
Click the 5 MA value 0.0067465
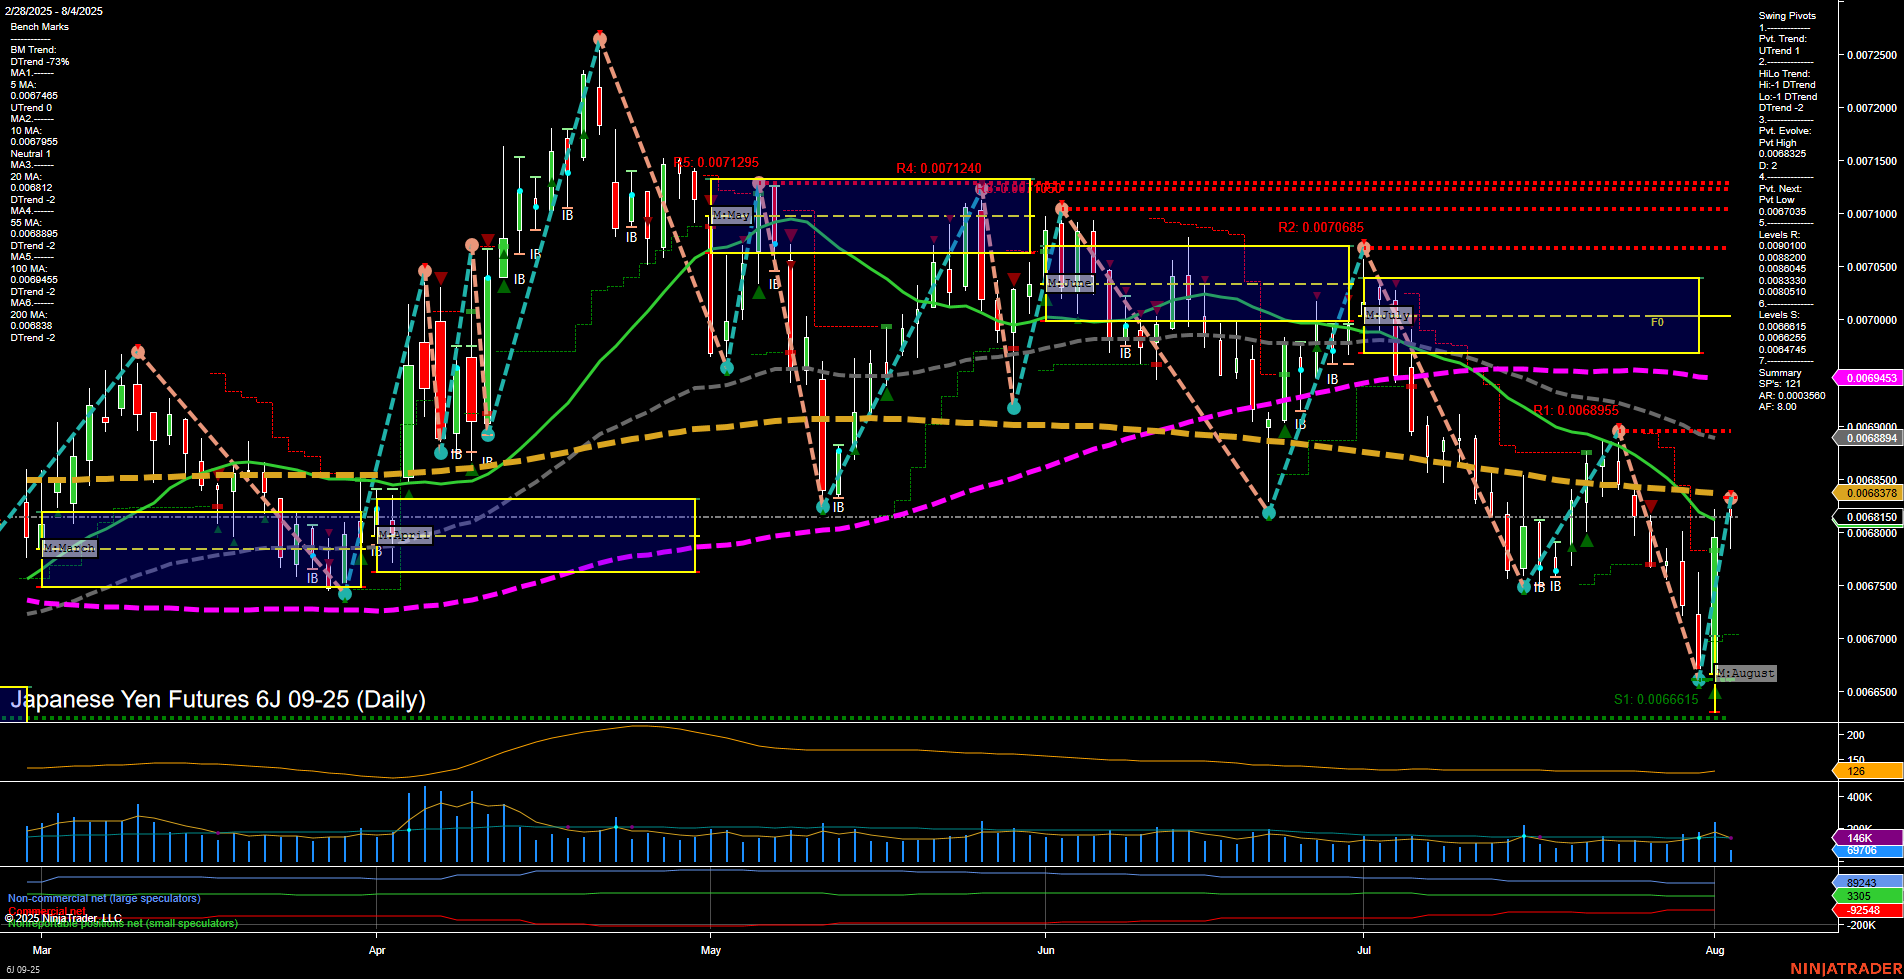[34, 96]
